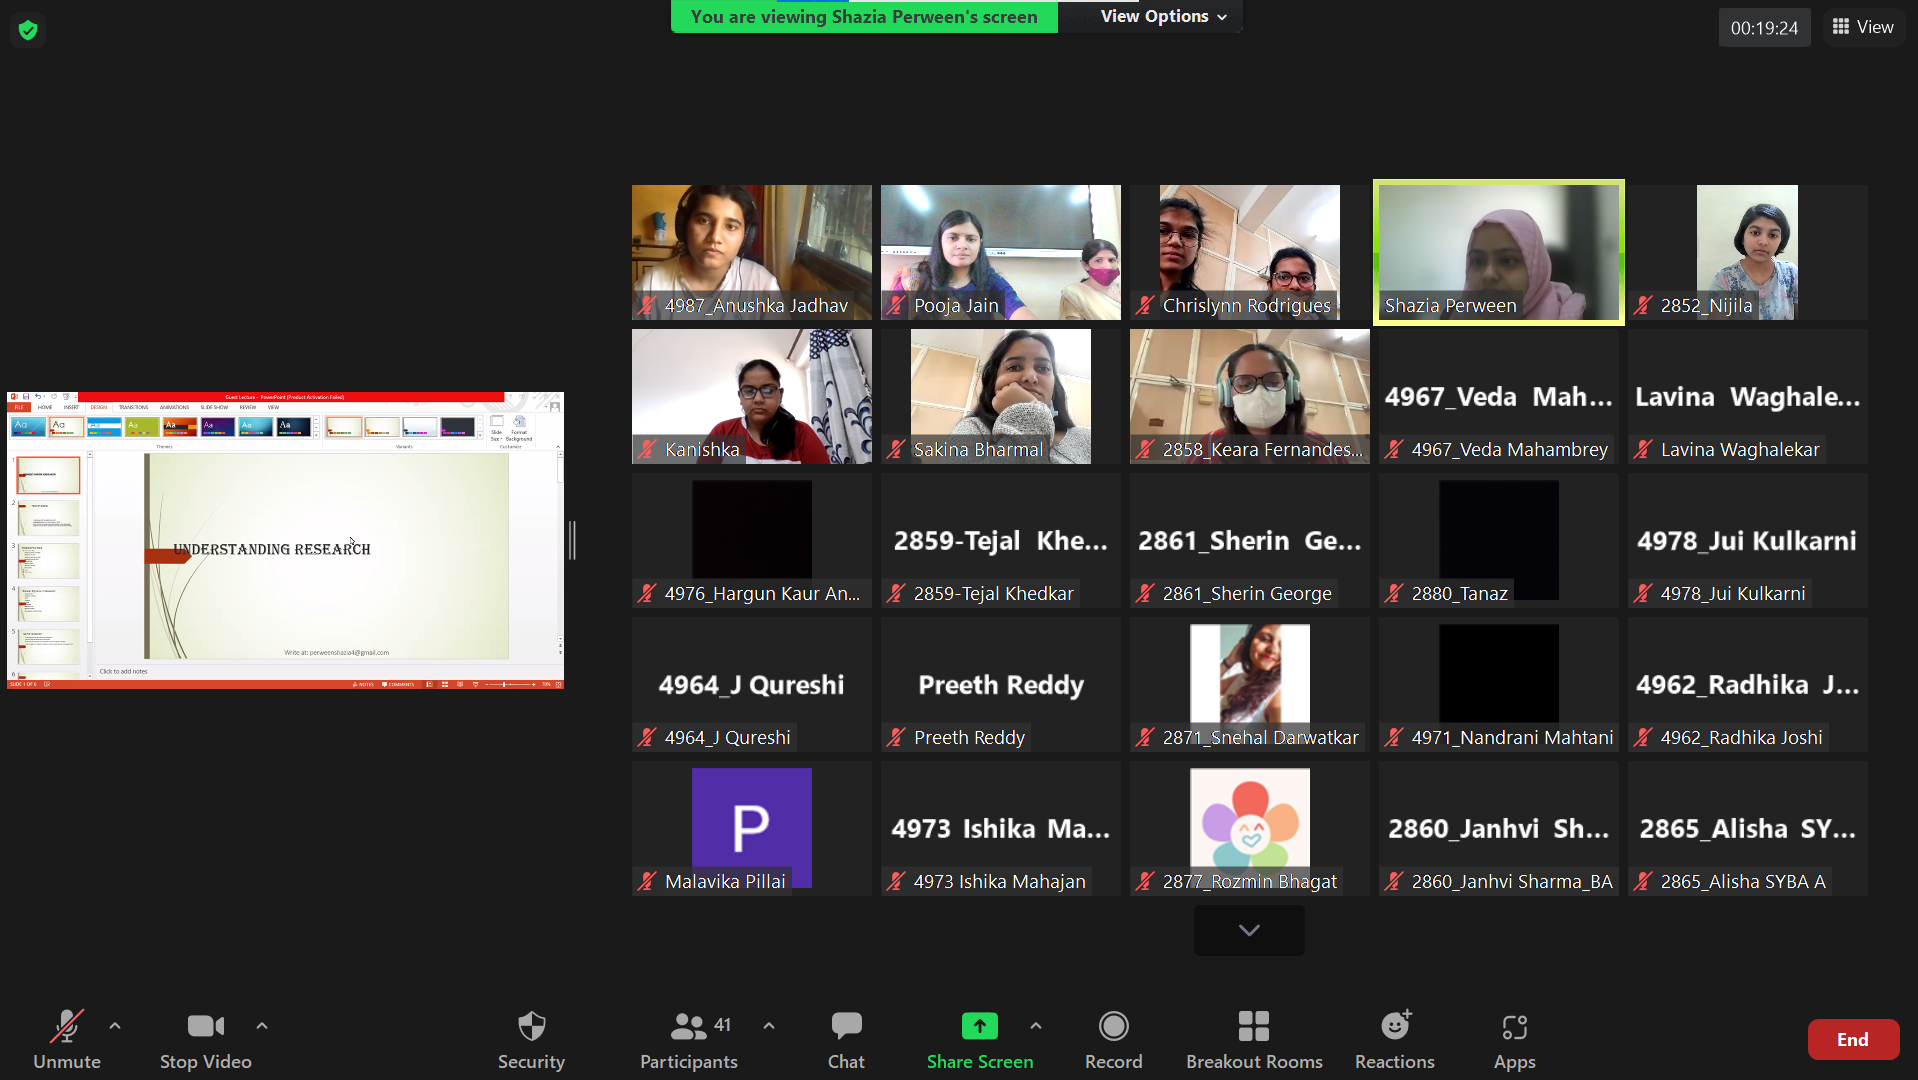Expand share options arrow beside Share Screen
Image resolution: width=1918 pixels, height=1080 pixels.
pyautogui.click(x=1036, y=1026)
